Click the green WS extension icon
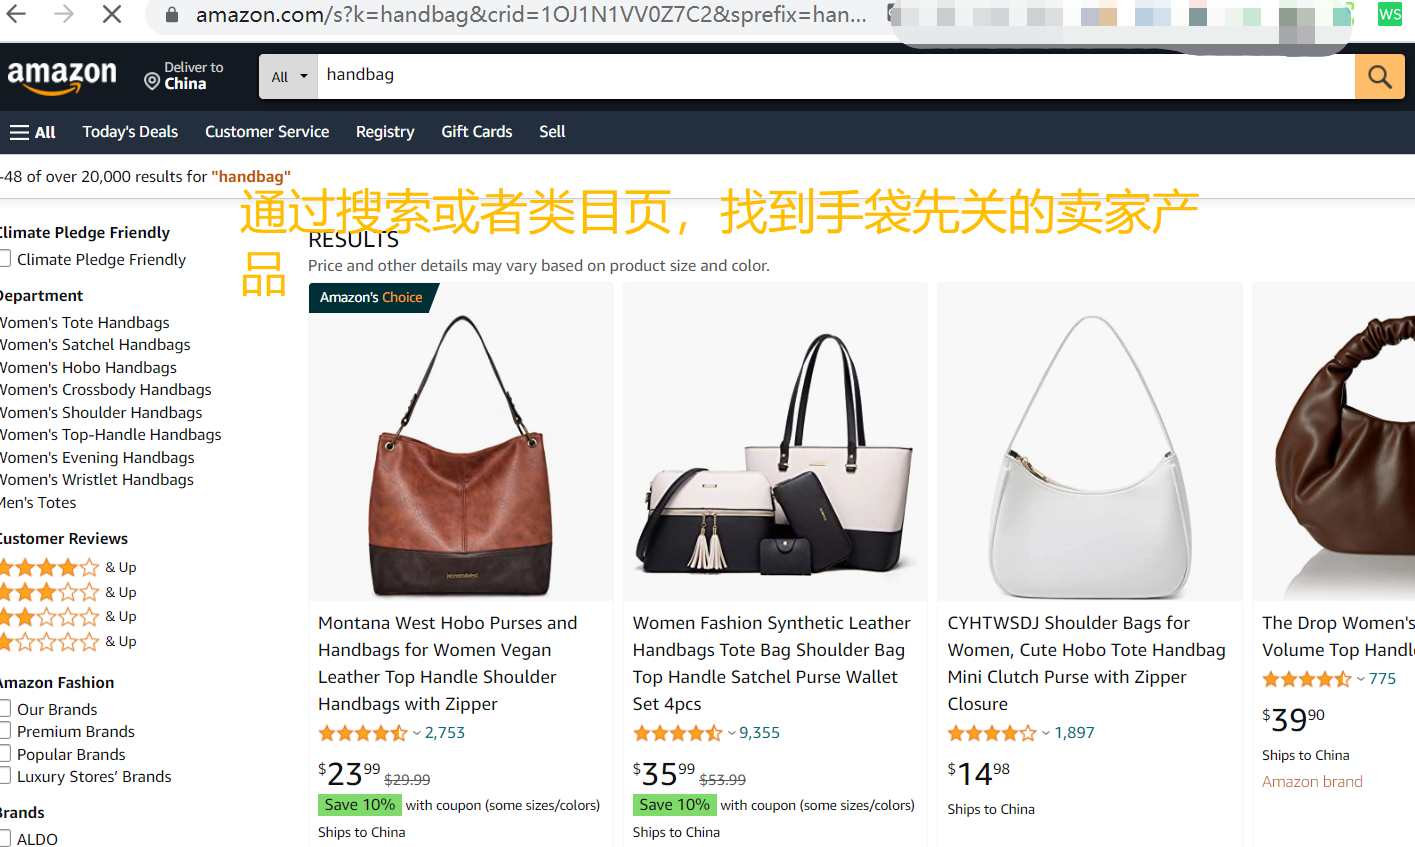This screenshot has width=1415, height=847. pos(1389,14)
